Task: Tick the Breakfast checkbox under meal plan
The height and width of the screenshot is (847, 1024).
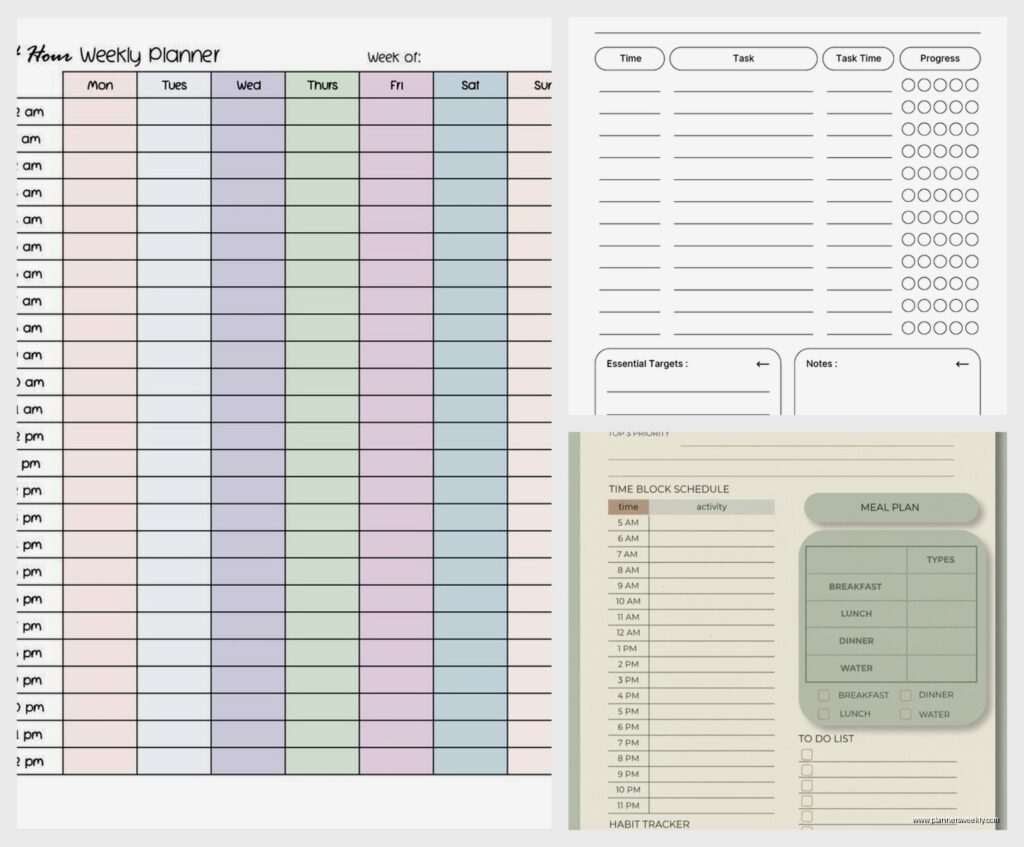Action: (x=823, y=695)
